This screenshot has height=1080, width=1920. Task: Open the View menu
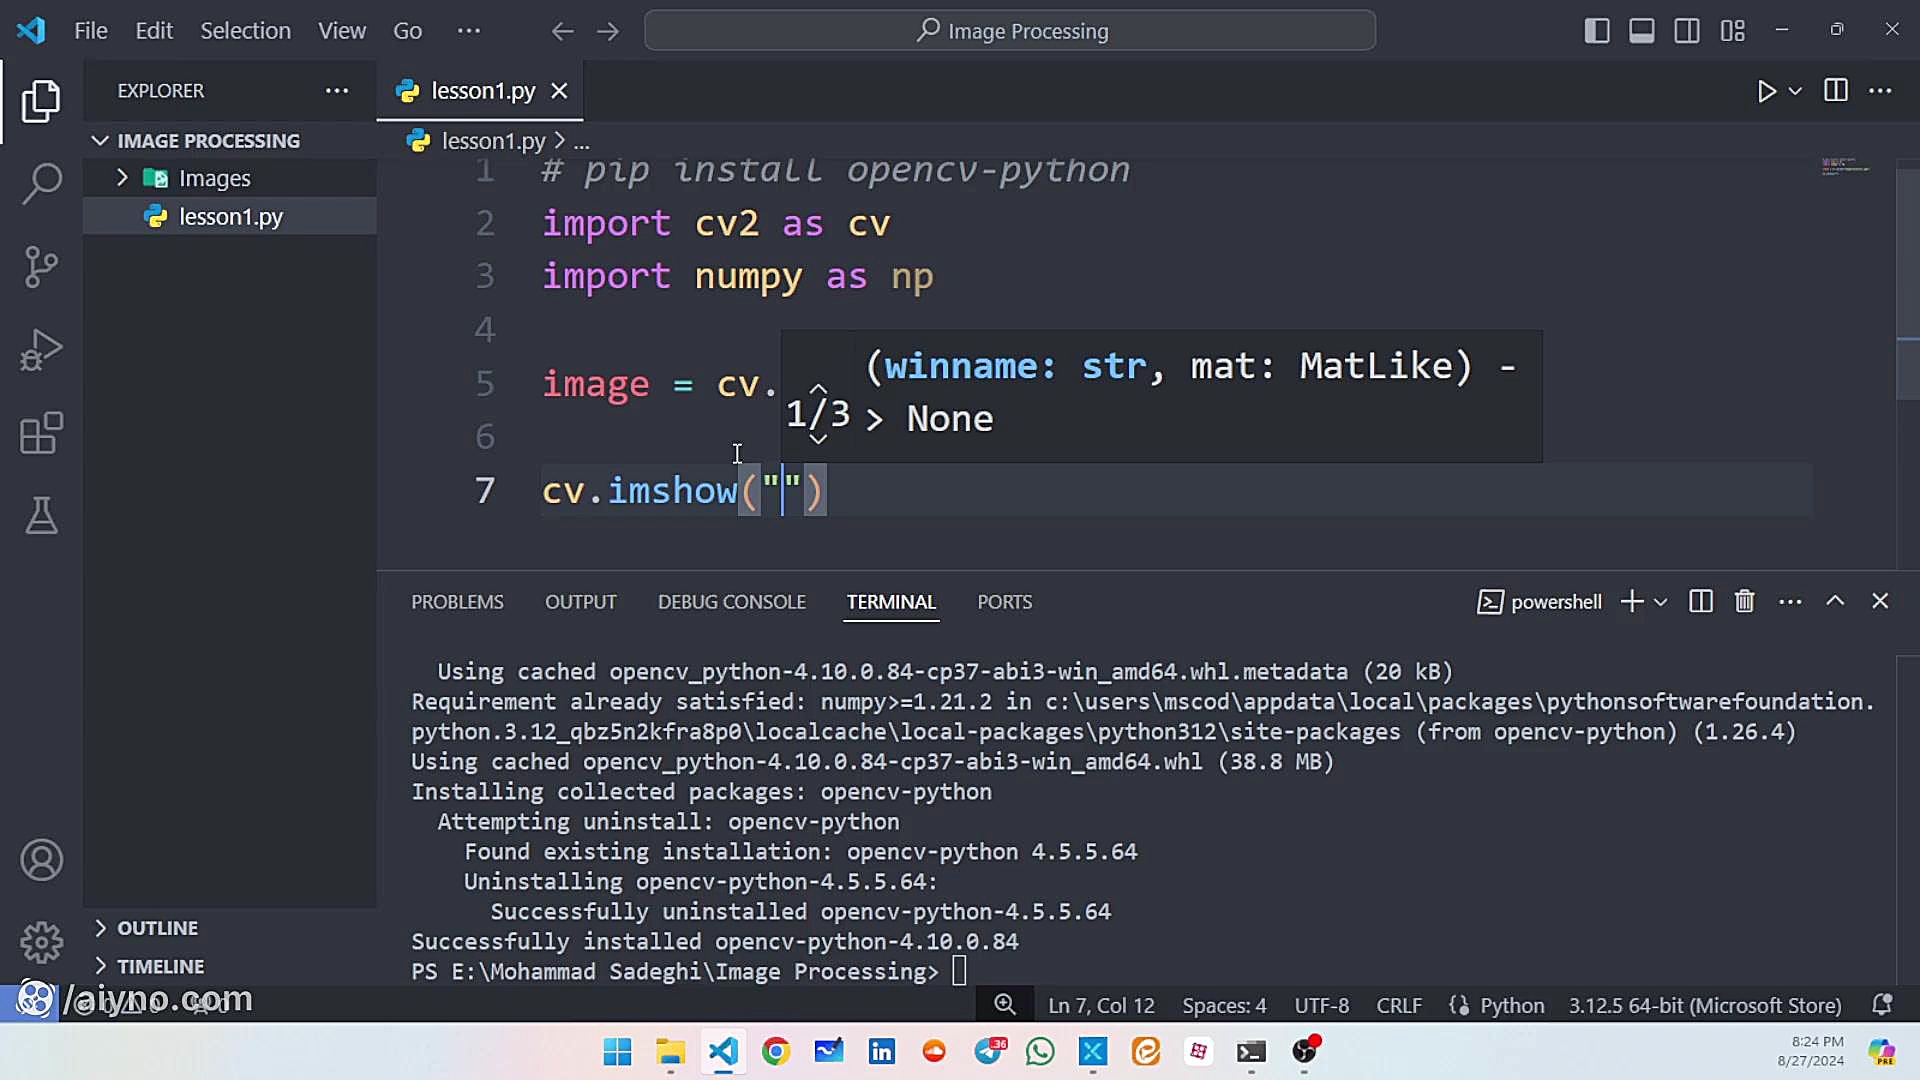tap(342, 31)
